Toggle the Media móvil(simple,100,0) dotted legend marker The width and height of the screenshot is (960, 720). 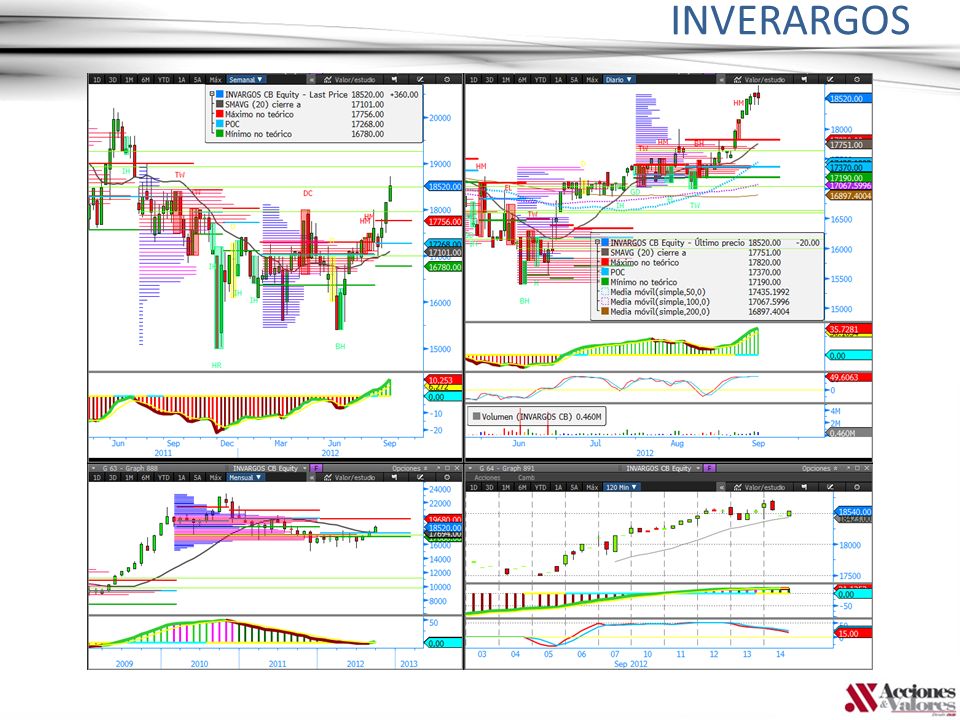(605, 302)
